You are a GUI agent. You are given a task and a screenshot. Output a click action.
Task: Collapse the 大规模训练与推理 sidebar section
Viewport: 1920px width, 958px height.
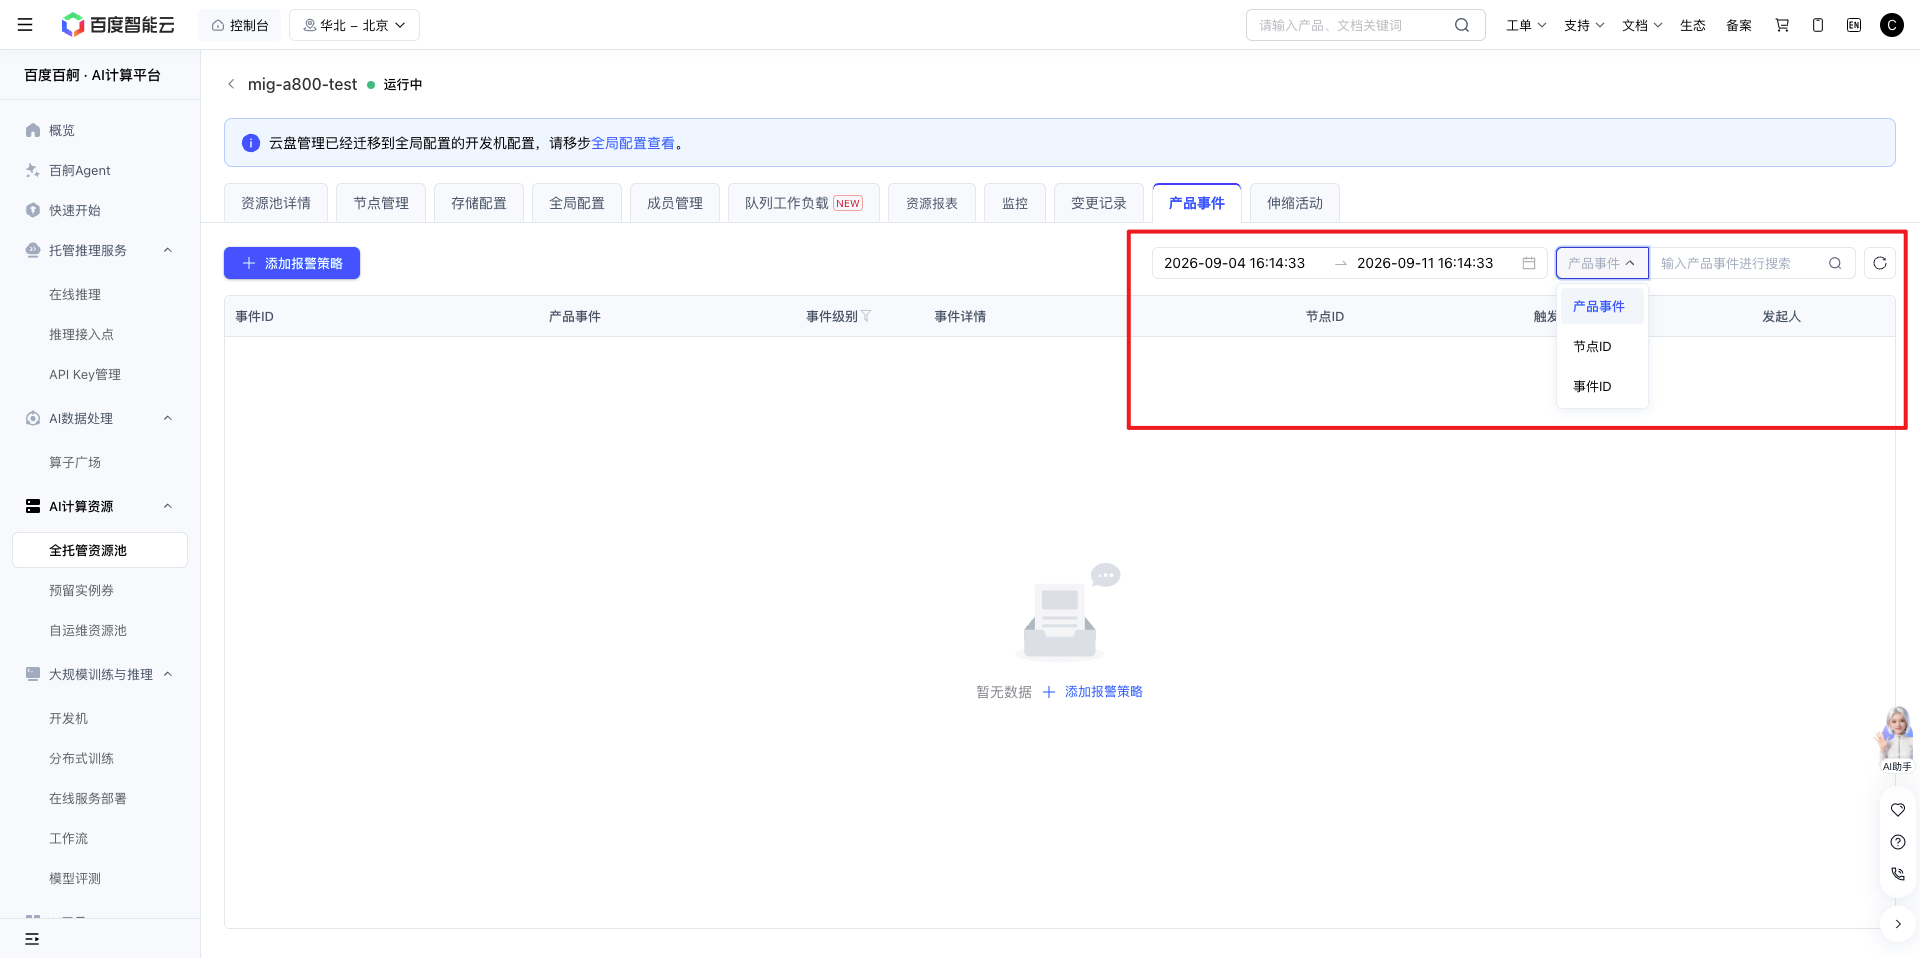(168, 674)
